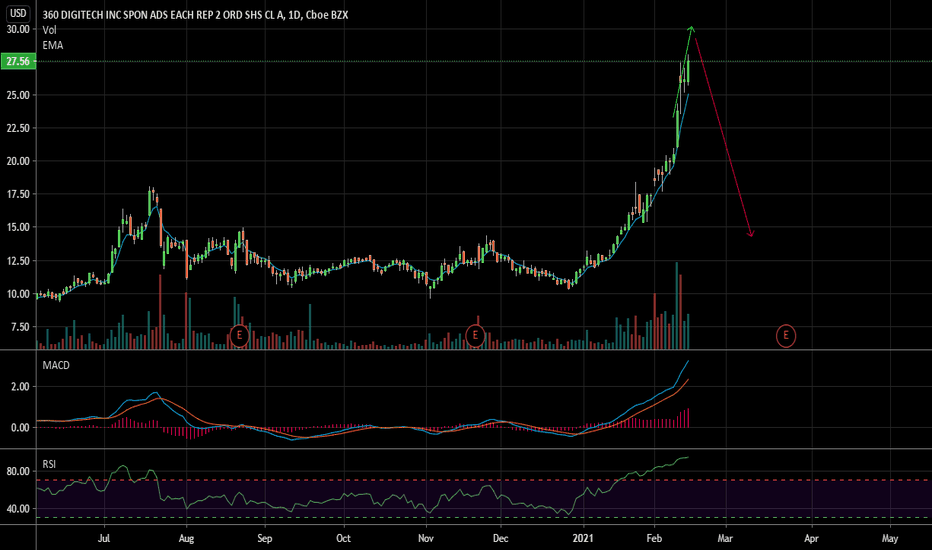Select the EMA indicator label

[52, 45]
